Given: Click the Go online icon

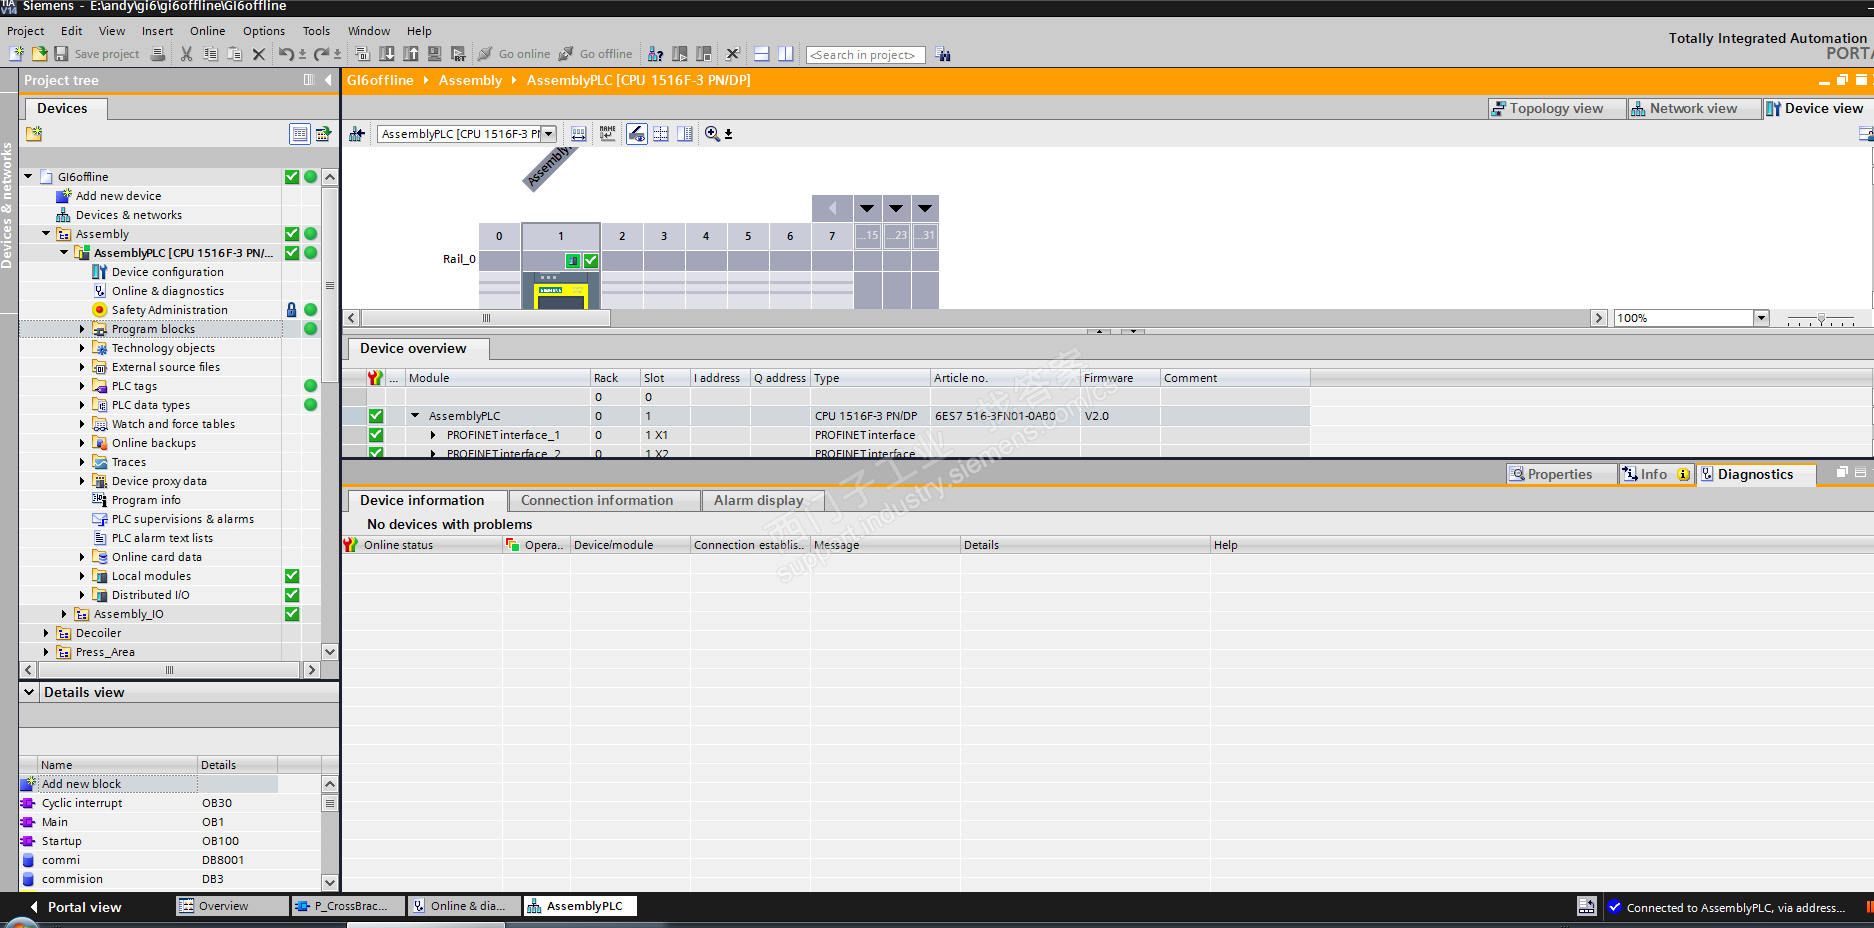Looking at the screenshot, I should point(486,54).
